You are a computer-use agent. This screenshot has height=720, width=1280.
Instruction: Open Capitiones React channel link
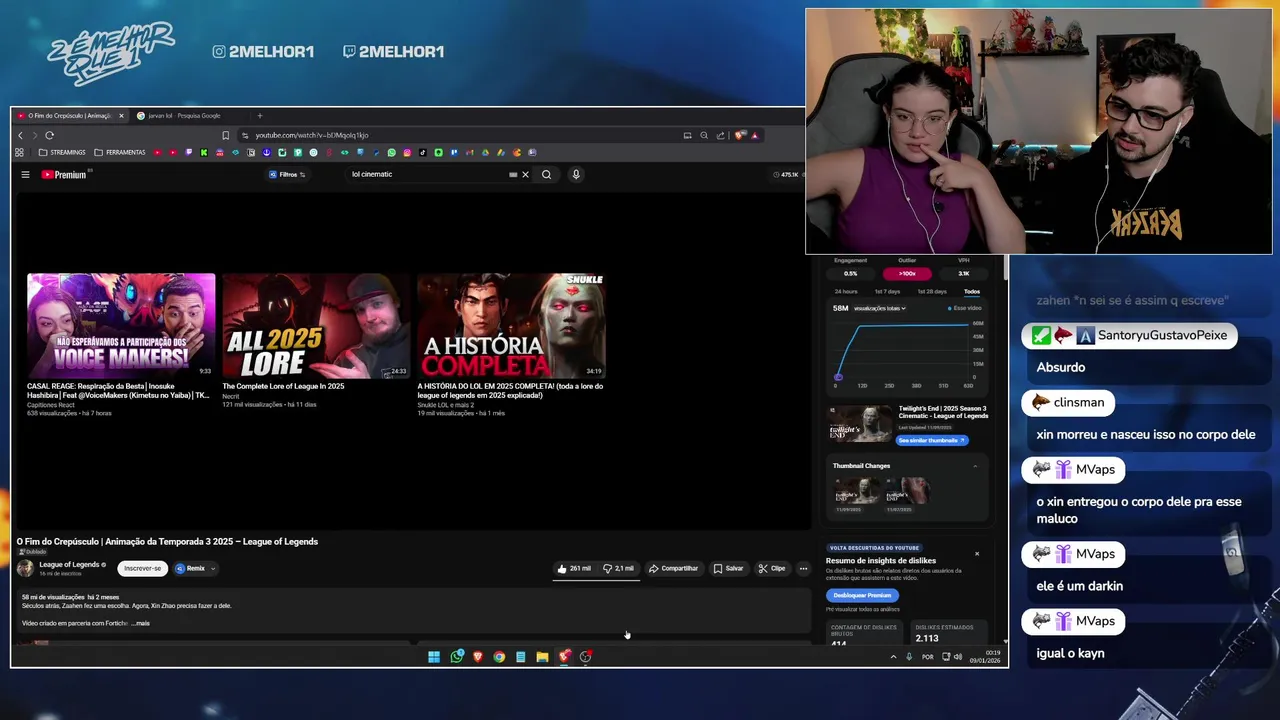[50, 405]
